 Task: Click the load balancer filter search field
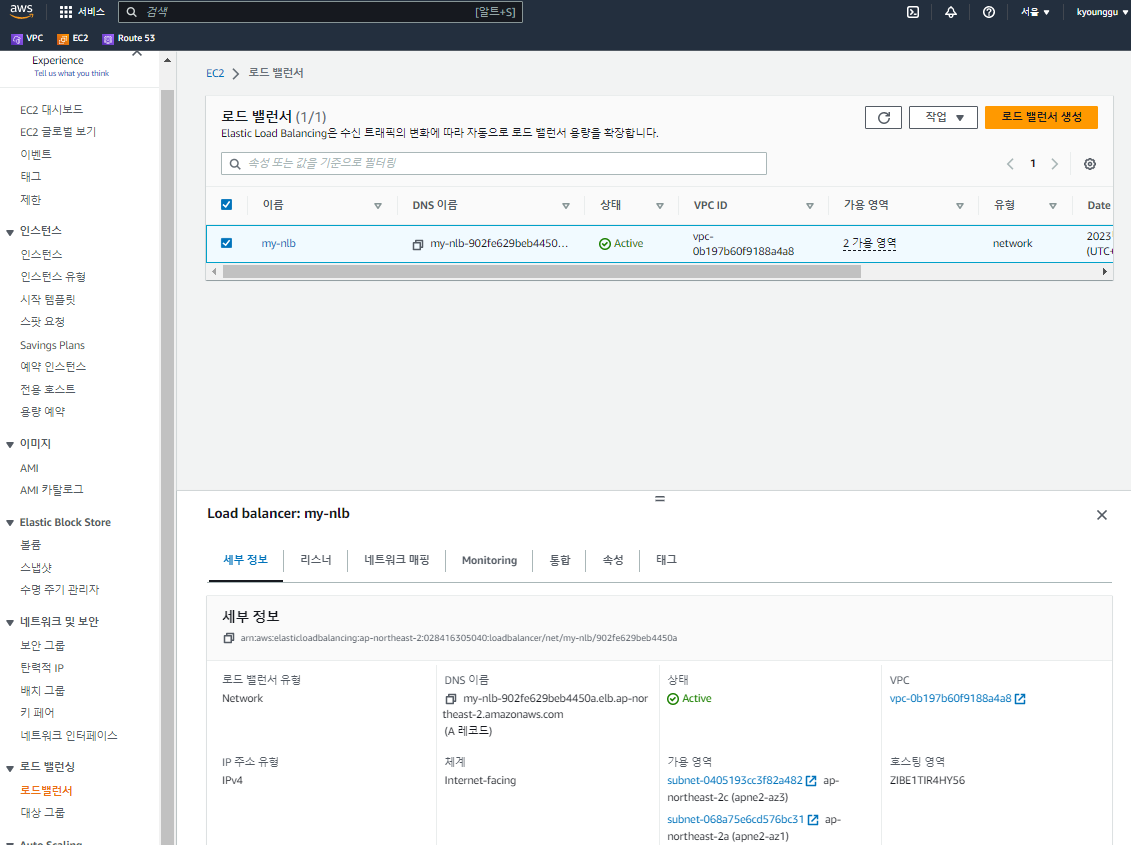coord(493,163)
